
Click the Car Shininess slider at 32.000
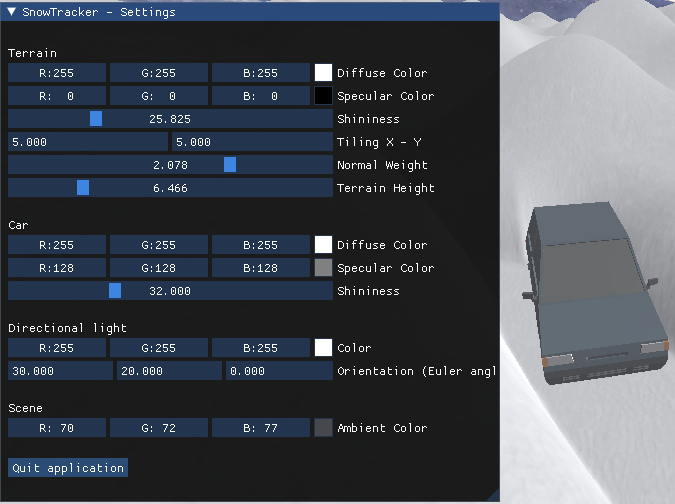click(170, 291)
